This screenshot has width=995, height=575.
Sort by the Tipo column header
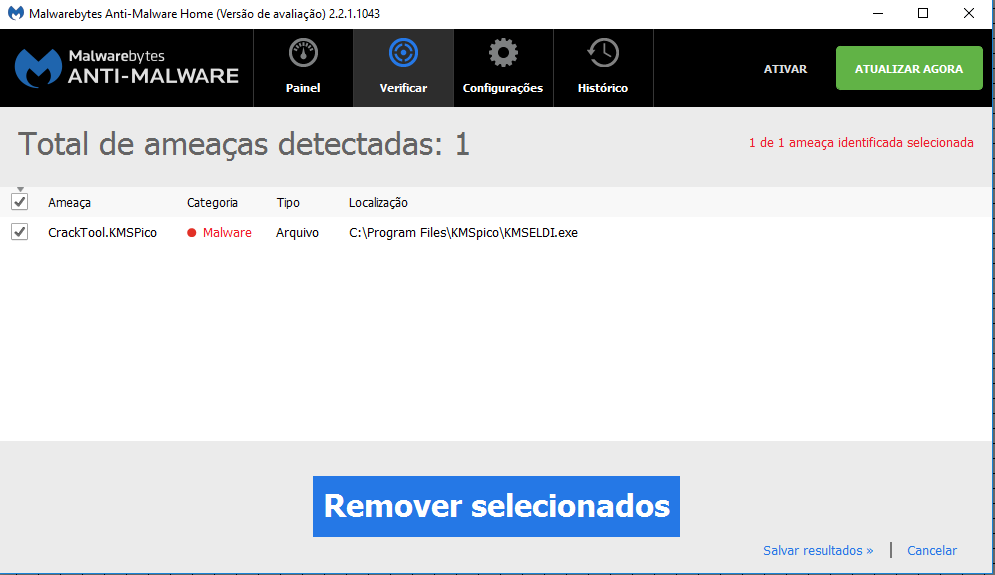[x=288, y=202]
